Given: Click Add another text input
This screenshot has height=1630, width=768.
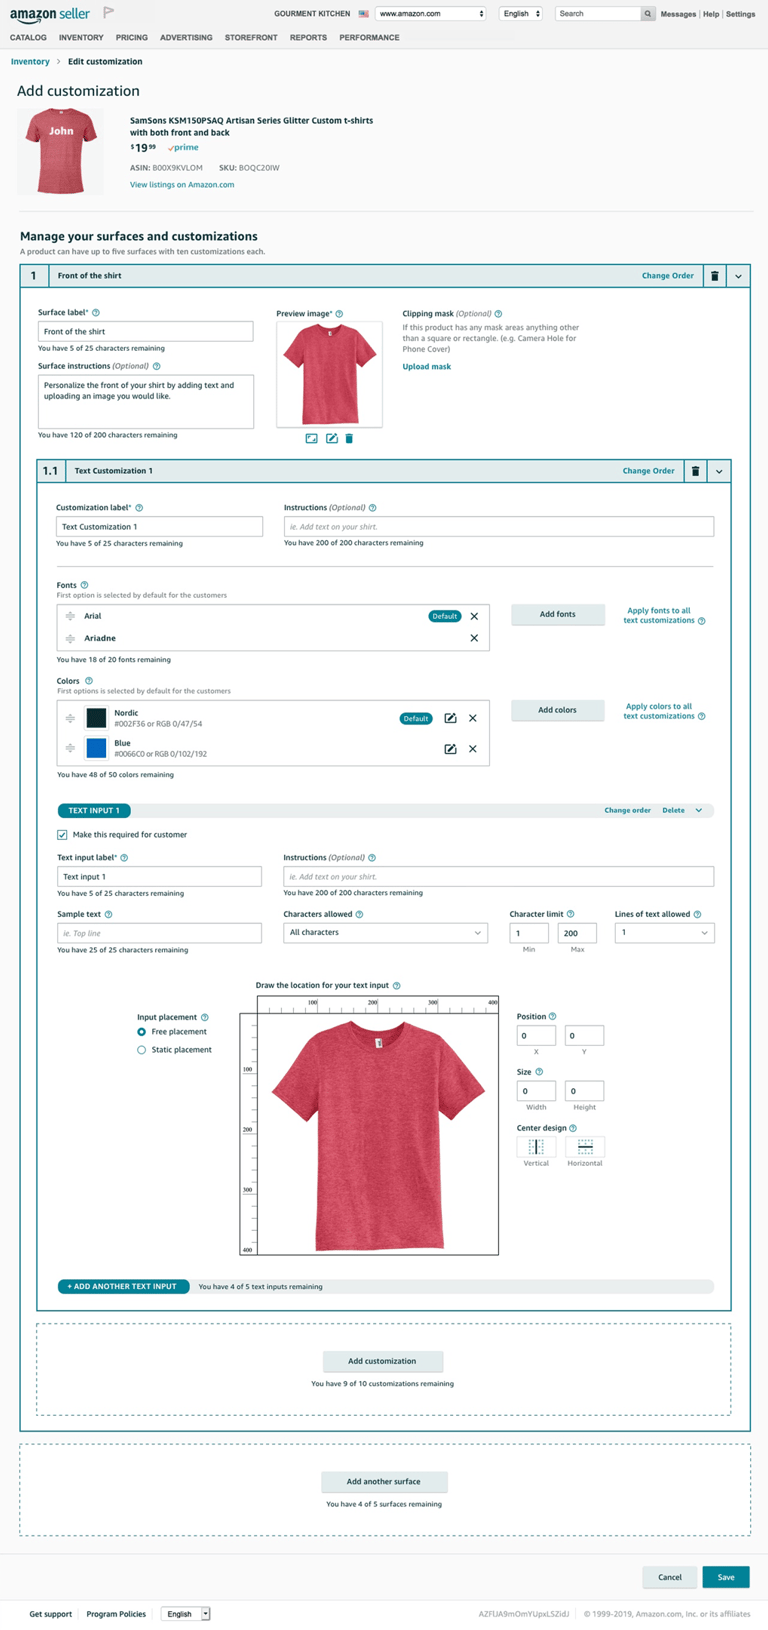Looking at the screenshot, I should [x=124, y=1287].
